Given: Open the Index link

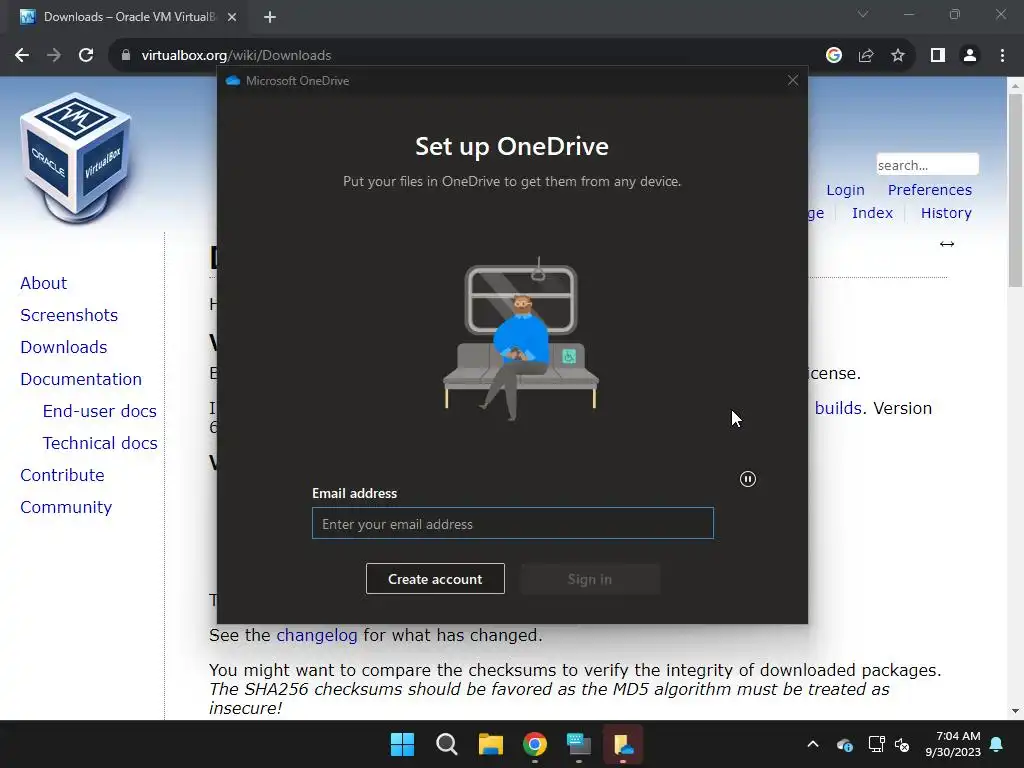Looking at the screenshot, I should [x=872, y=213].
